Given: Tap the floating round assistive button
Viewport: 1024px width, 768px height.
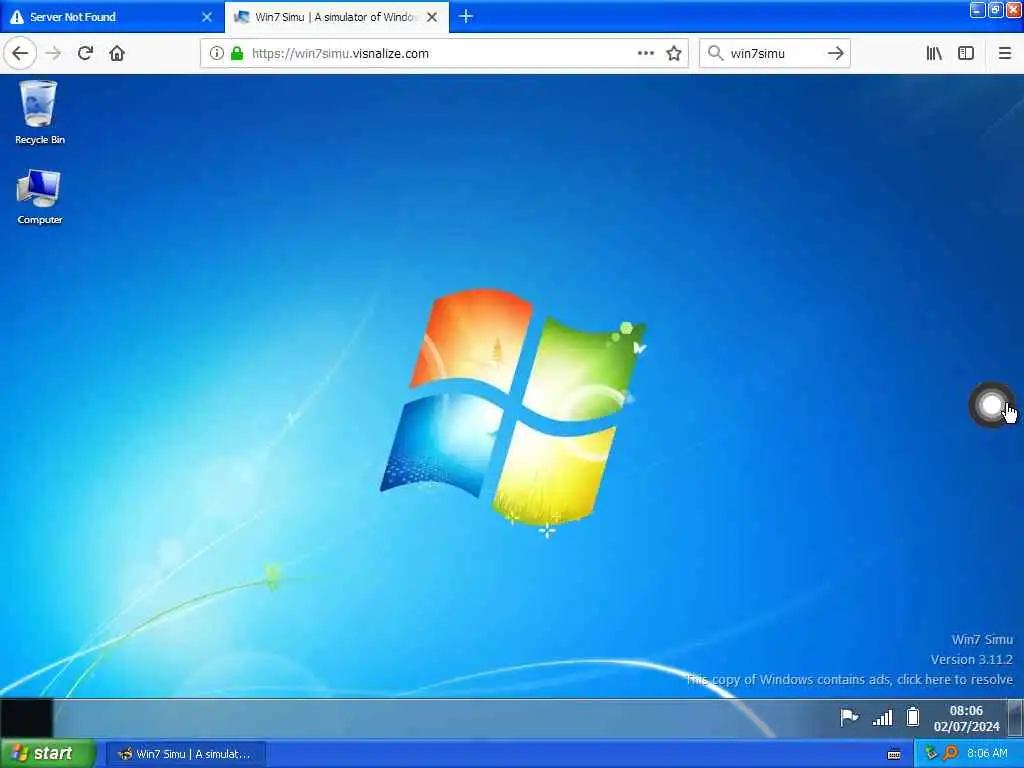Looking at the screenshot, I should (x=991, y=406).
